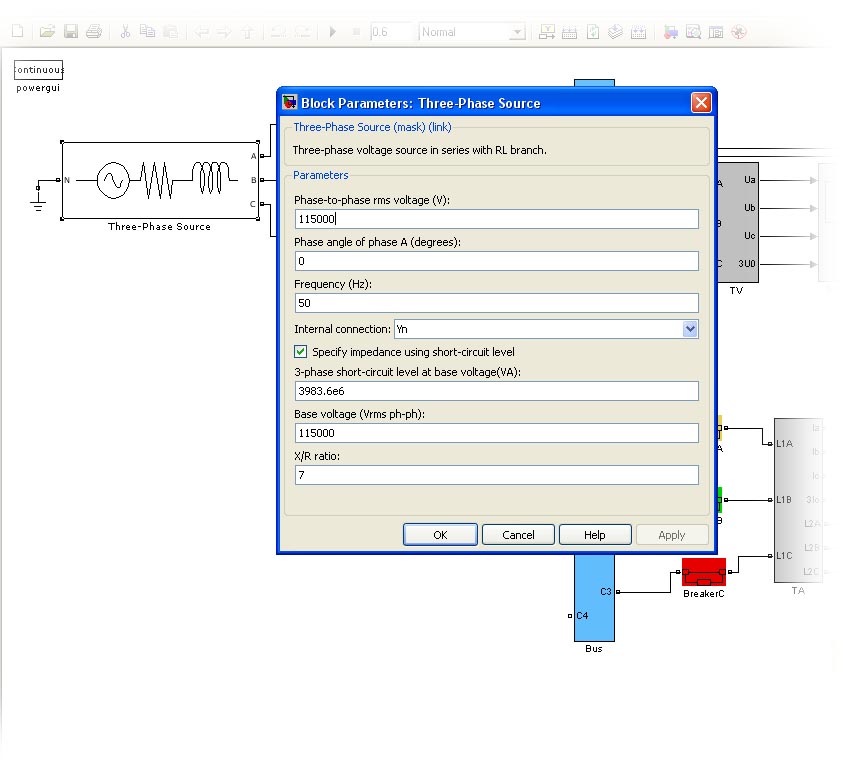Click the Base voltage (Vrms ph-ph) field
Image resolution: width=843 pixels, height=768 pixels.
pos(497,433)
